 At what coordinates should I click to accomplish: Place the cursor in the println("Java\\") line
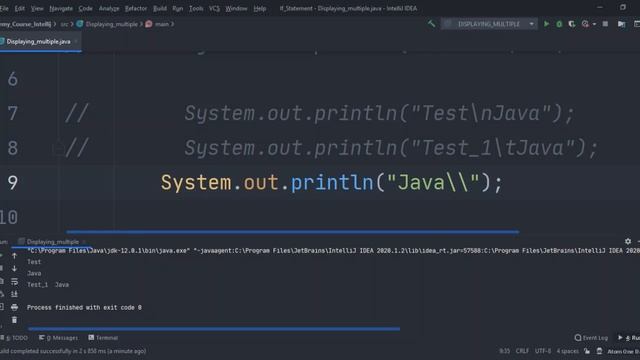coord(331,182)
